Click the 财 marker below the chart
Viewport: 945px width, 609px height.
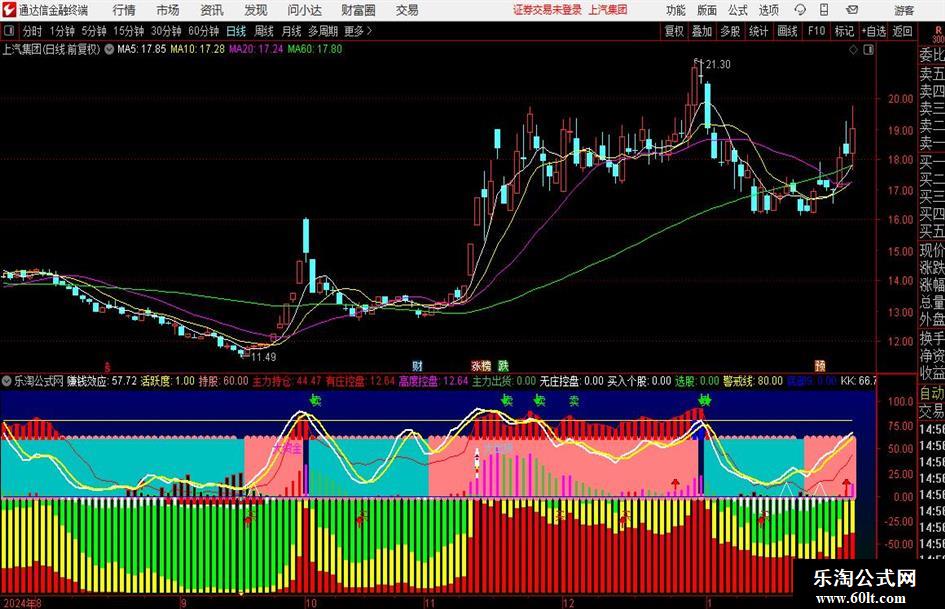tap(417, 365)
